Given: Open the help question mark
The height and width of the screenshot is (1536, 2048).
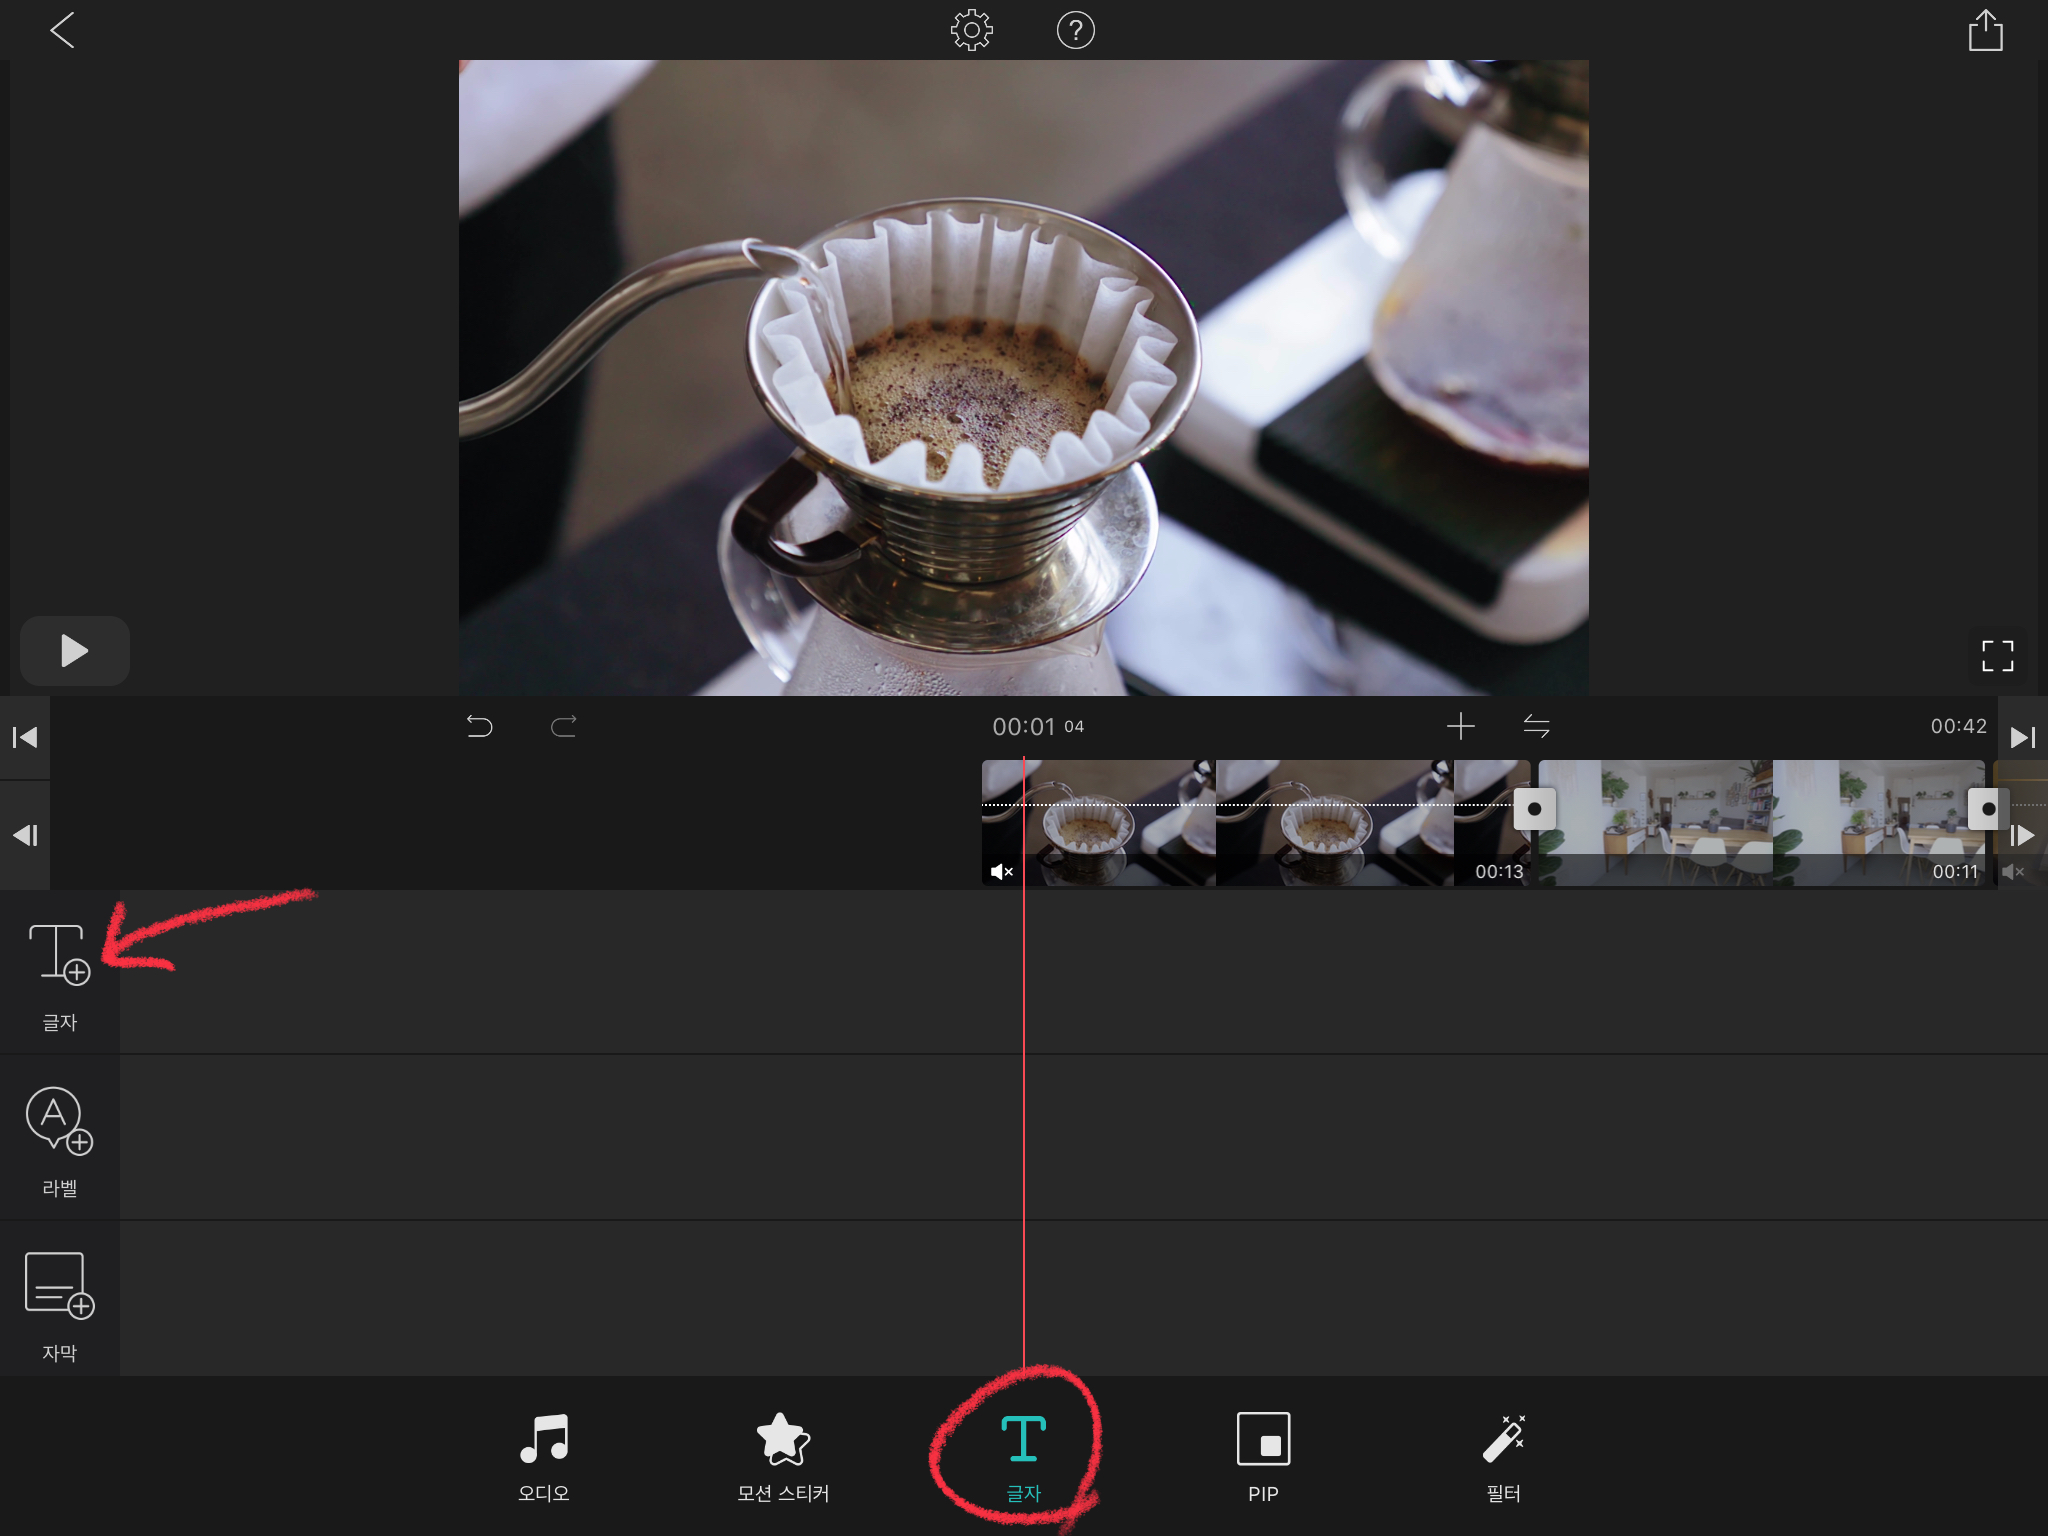Looking at the screenshot, I should click(x=1075, y=31).
